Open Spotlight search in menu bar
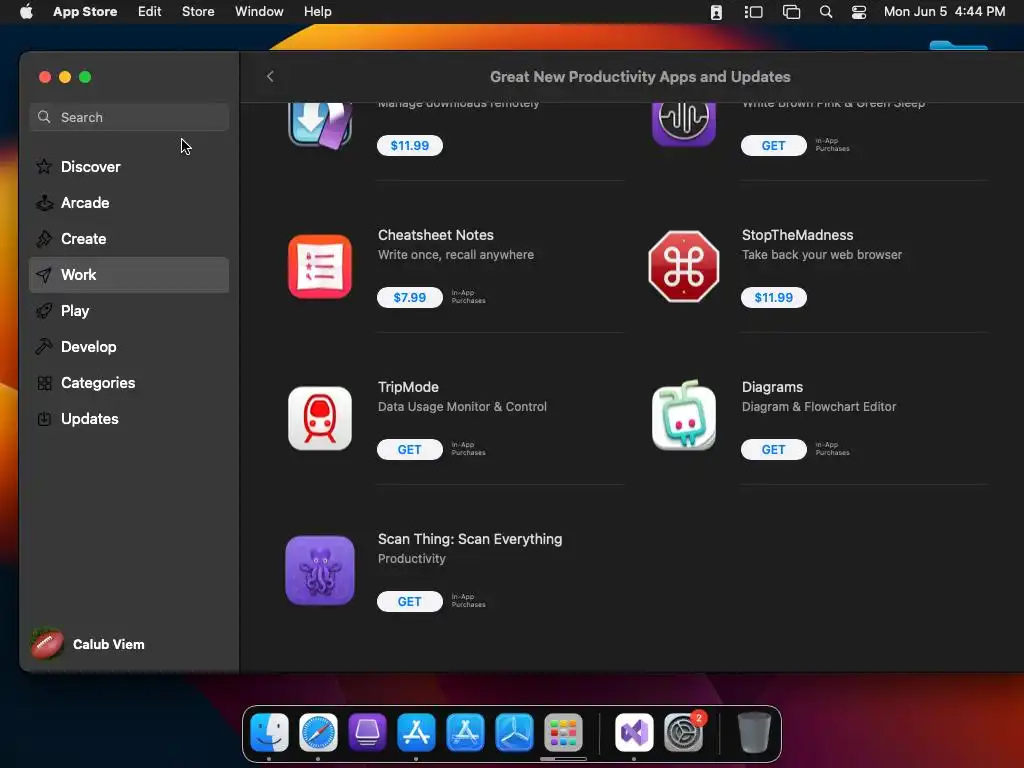Viewport: 1024px width, 768px height. (825, 12)
